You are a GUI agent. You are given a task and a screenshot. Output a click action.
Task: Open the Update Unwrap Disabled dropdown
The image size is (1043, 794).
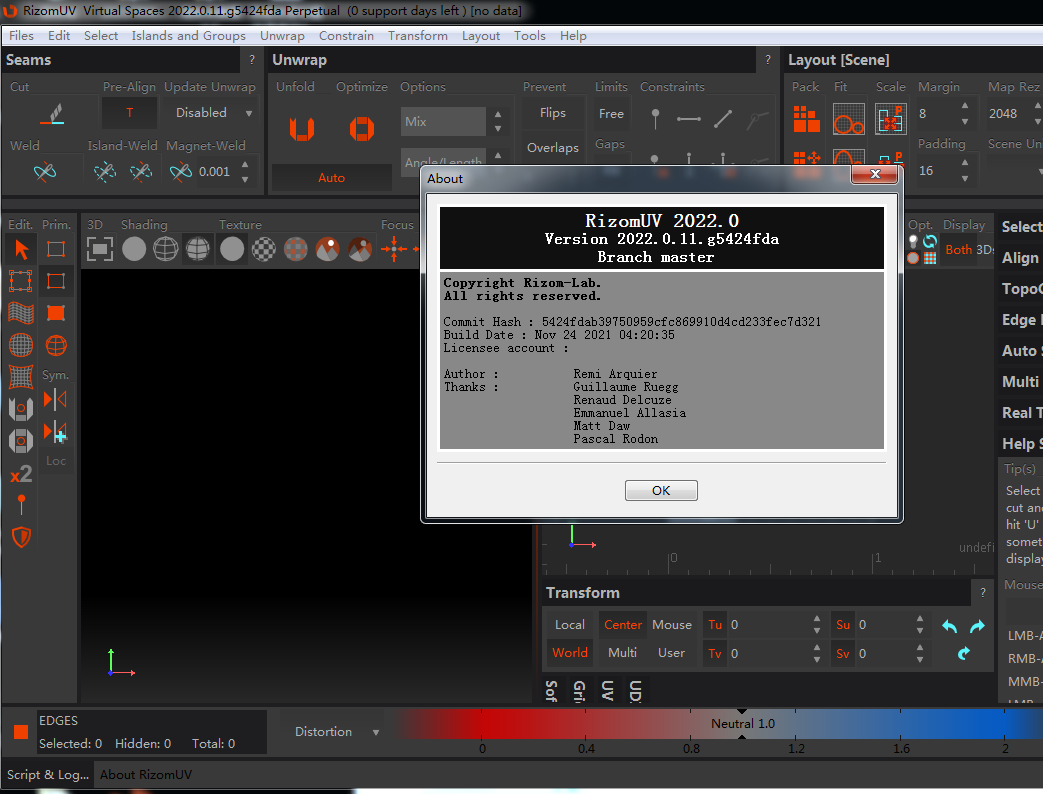(213, 113)
